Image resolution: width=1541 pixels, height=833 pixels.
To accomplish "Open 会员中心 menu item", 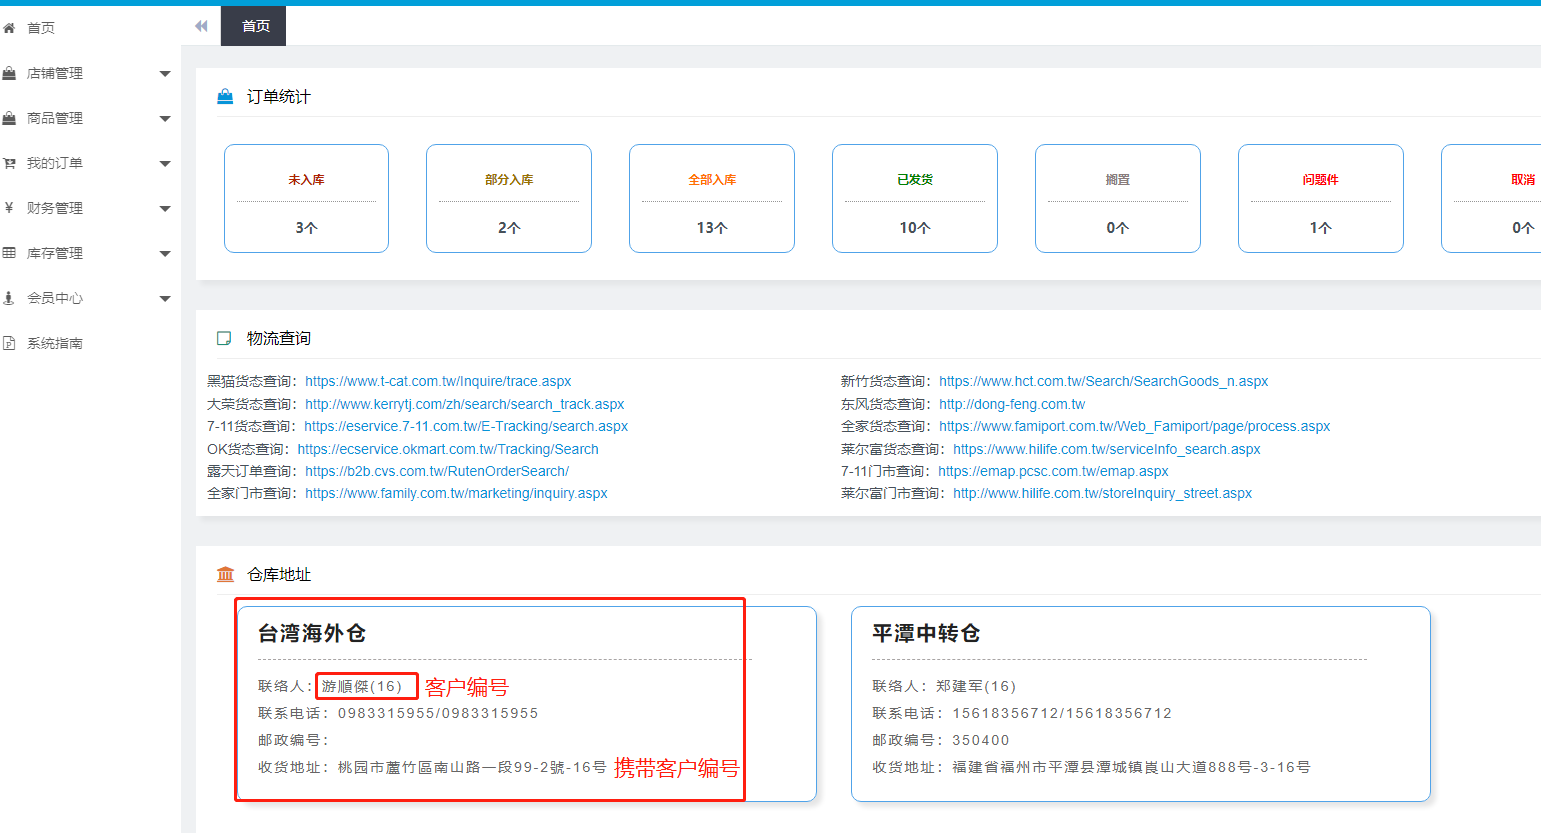I will coord(55,298).
